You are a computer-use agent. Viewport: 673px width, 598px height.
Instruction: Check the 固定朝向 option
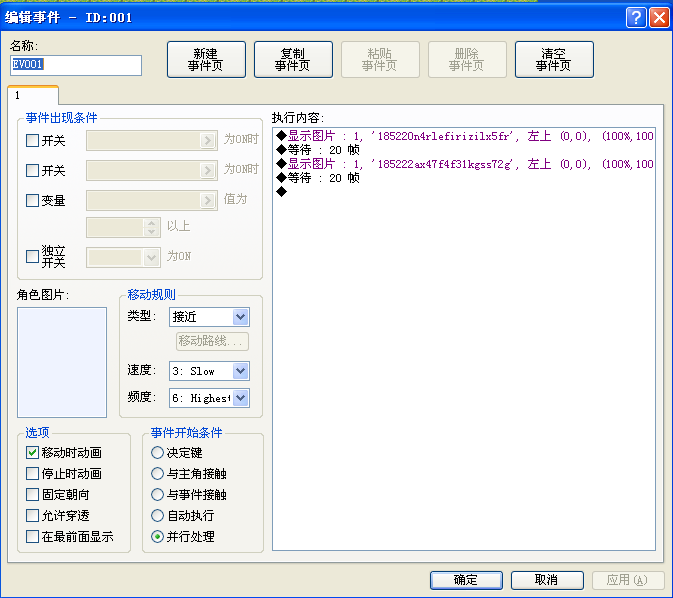click(32, 495)
